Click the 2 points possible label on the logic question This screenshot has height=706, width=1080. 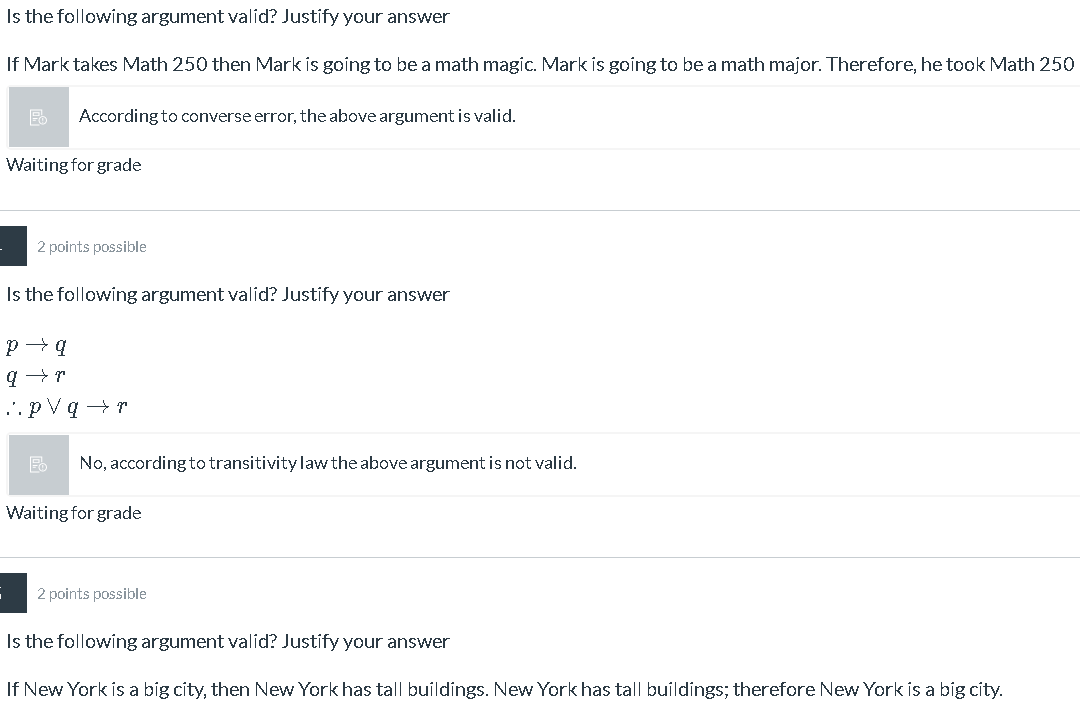tap(91, 246)
